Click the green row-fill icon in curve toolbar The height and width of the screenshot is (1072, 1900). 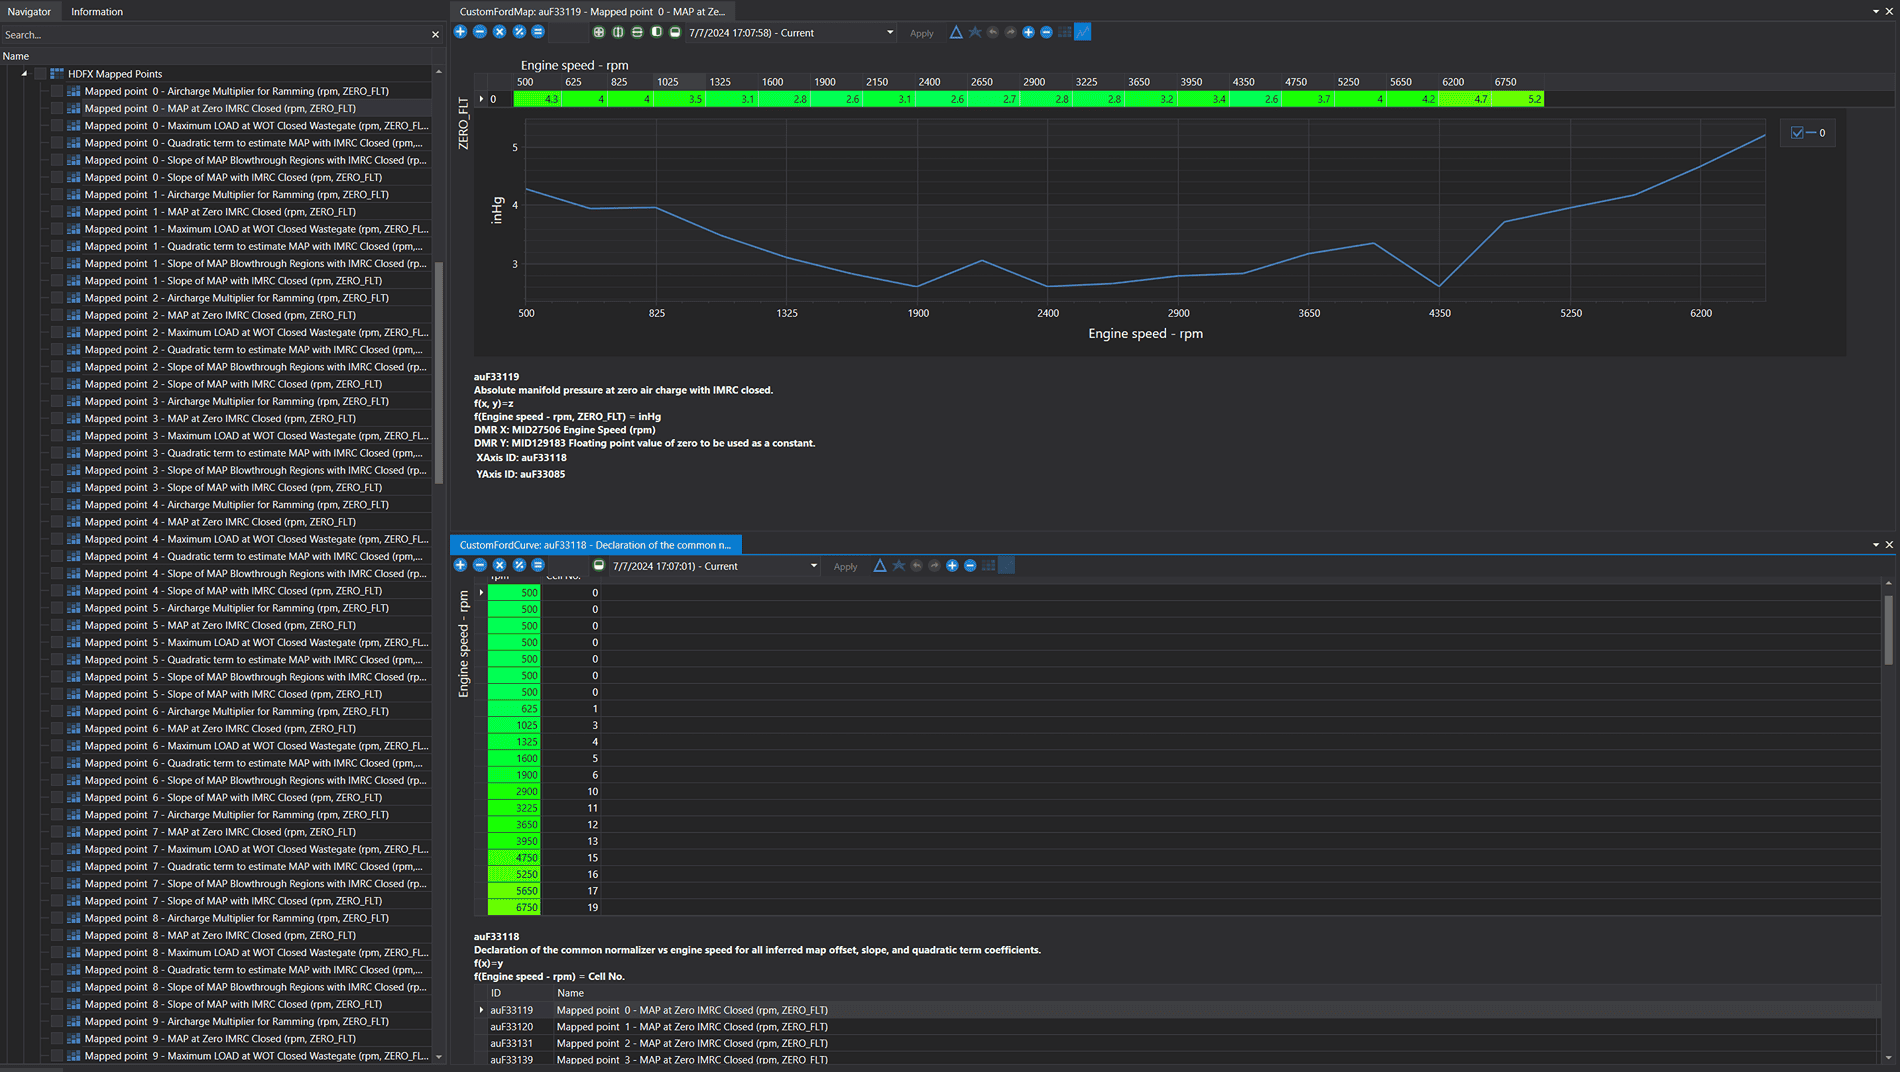(599, 565)
